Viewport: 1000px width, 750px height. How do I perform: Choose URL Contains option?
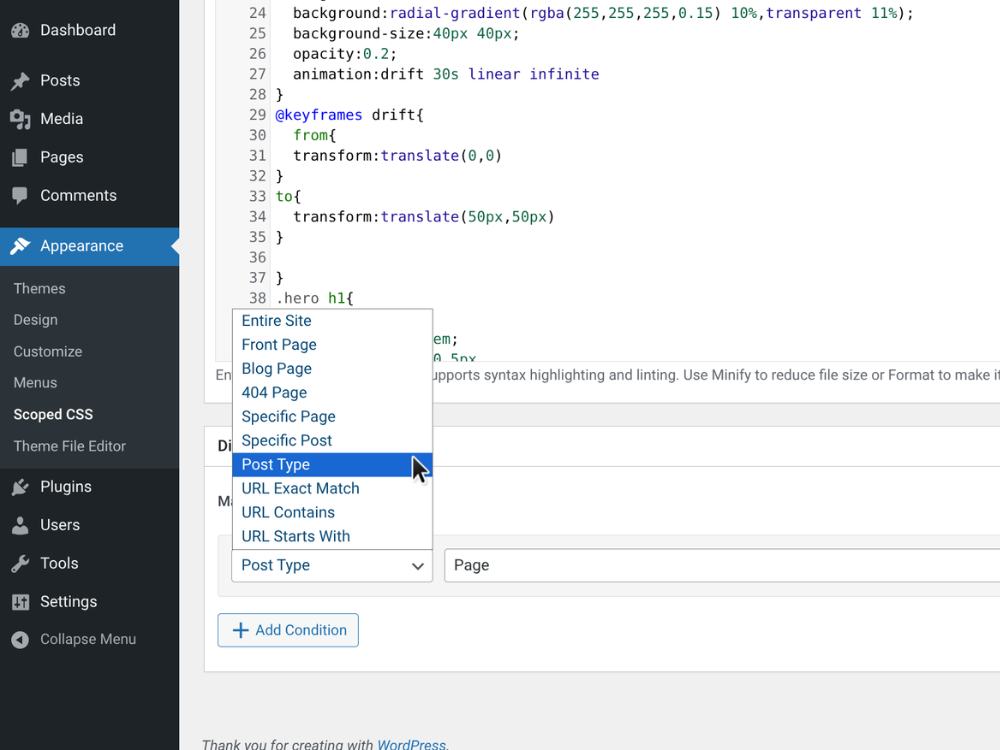pyautogui.click(x=332, y=513)
